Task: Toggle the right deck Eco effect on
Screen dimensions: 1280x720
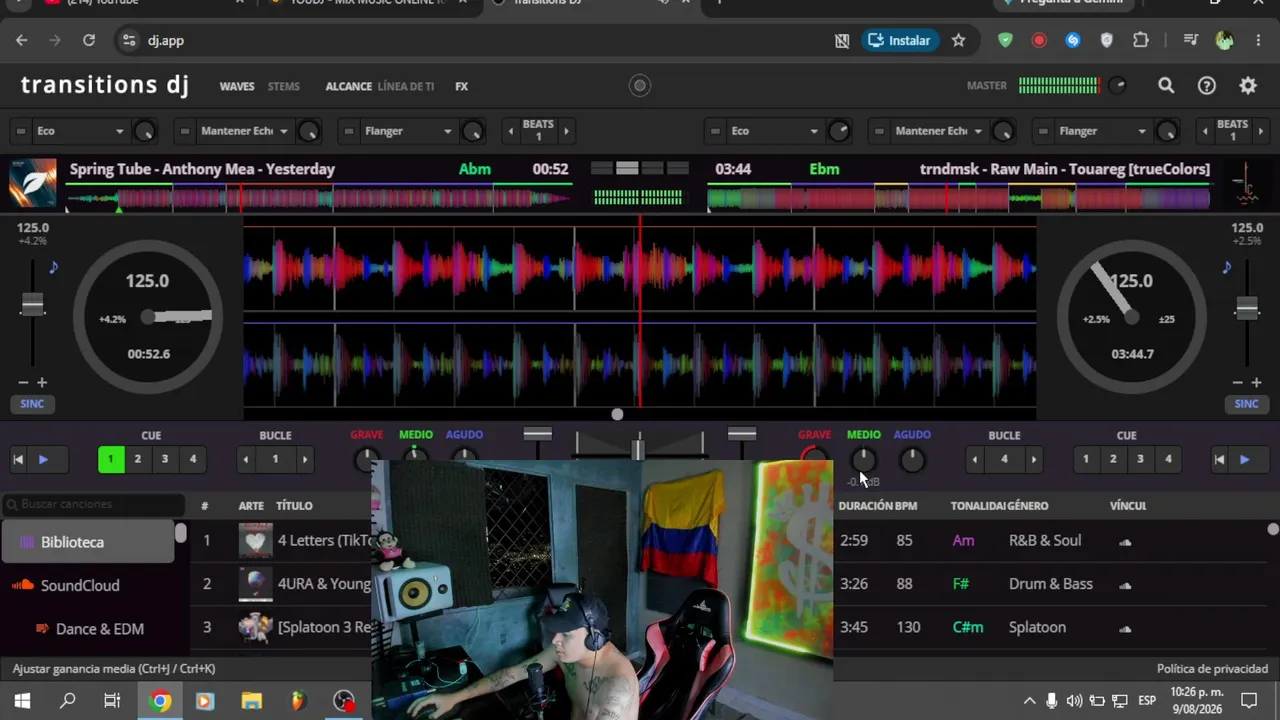Action: point(715,131)
